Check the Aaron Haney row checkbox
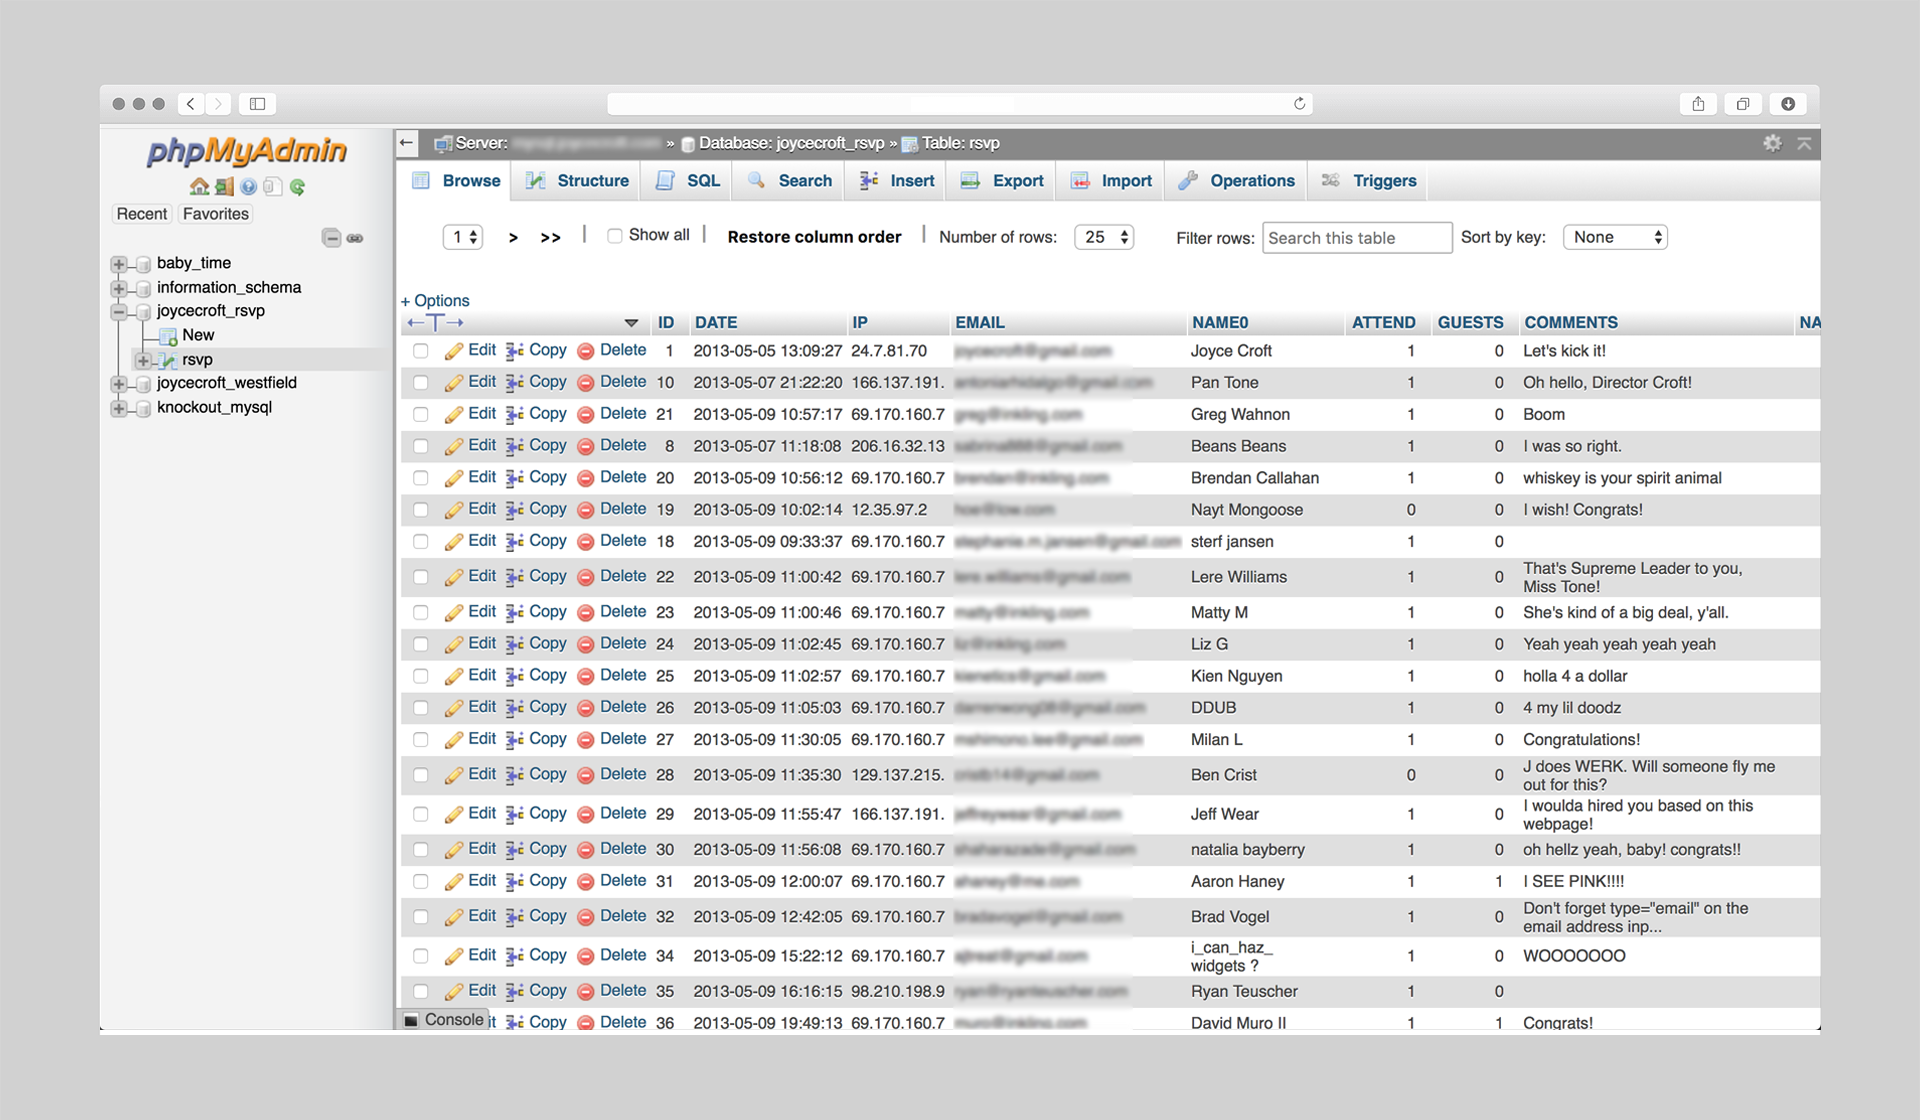Image resolution: width=1920 pixels, height=1120 pixels. point(420,882)
